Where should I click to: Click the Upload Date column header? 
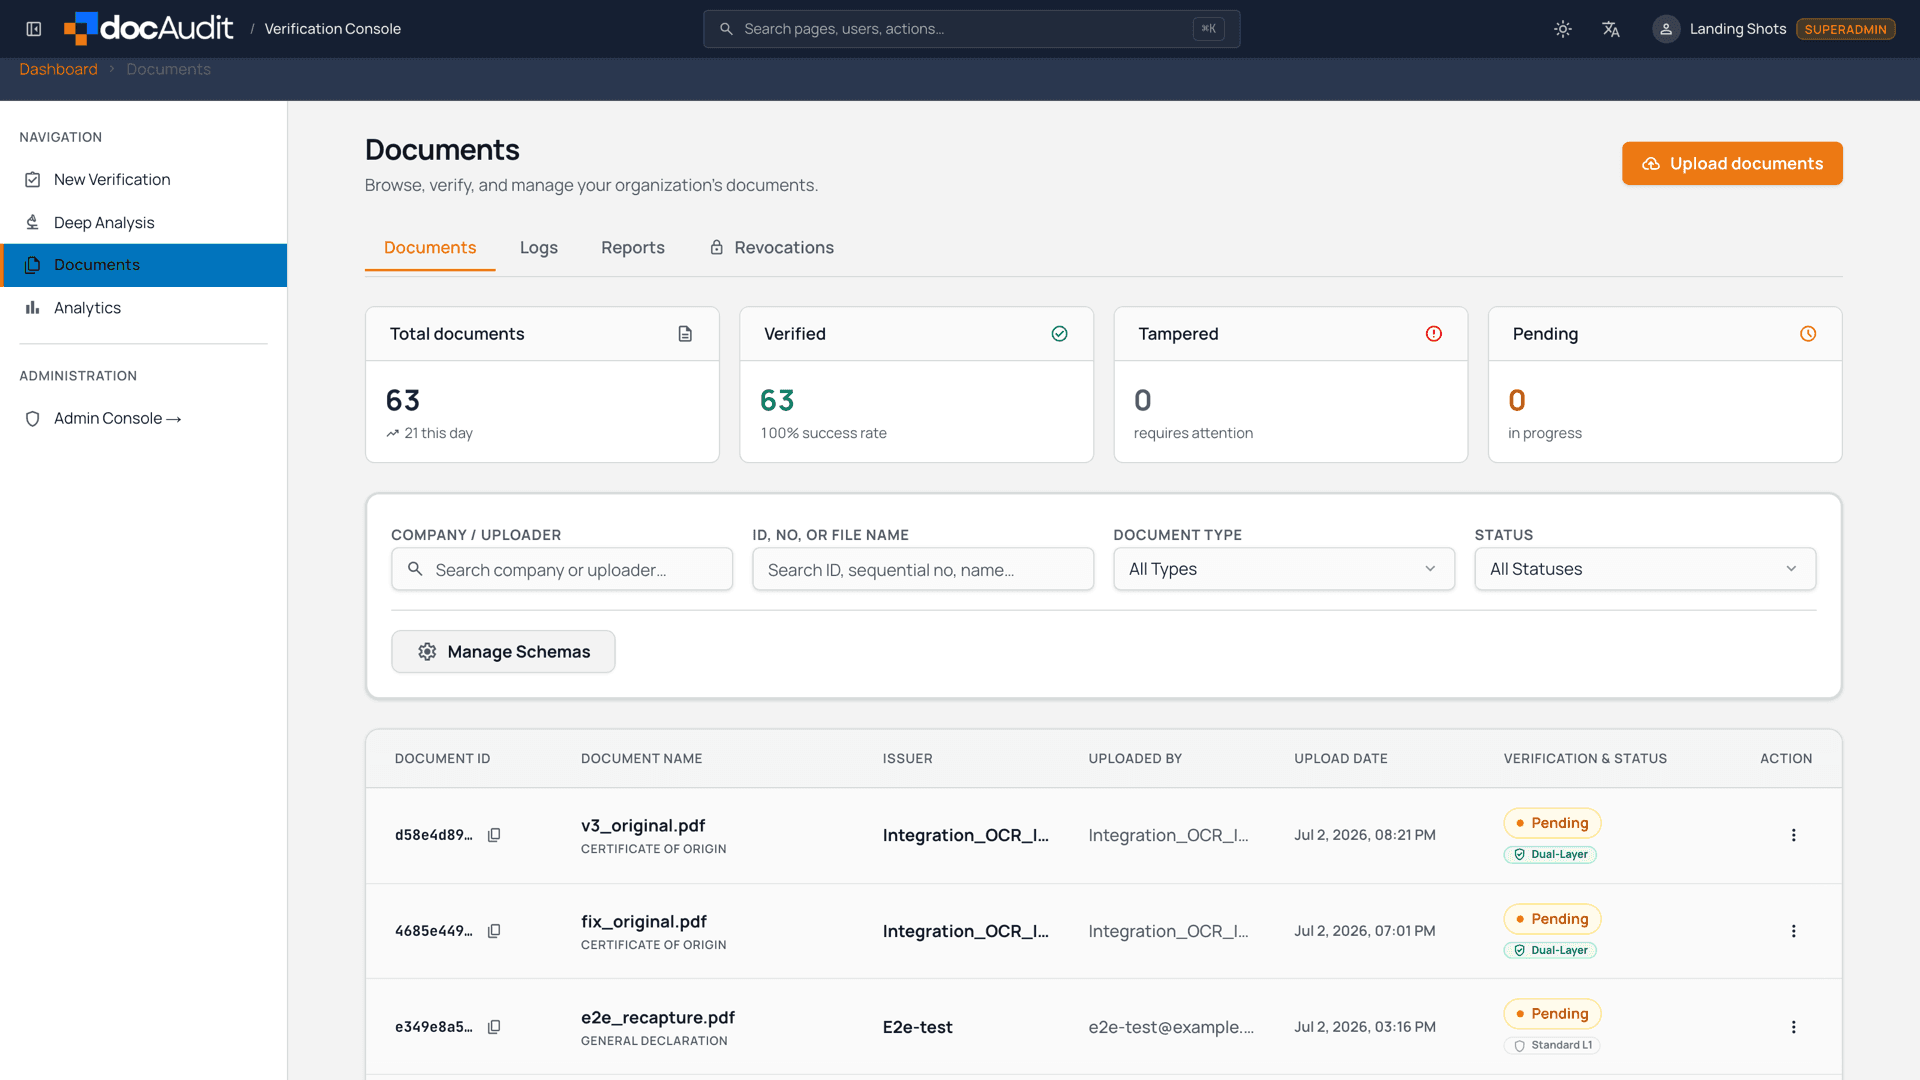click(x=1341, y=759)
